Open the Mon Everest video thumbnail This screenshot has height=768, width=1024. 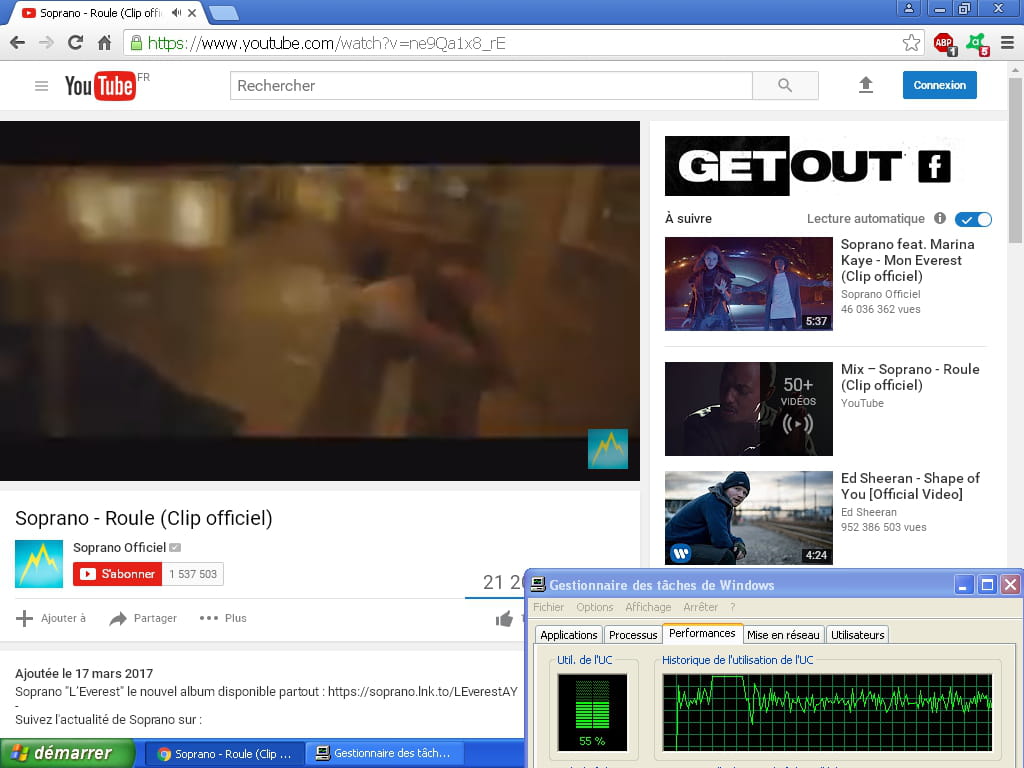[748, 283]
